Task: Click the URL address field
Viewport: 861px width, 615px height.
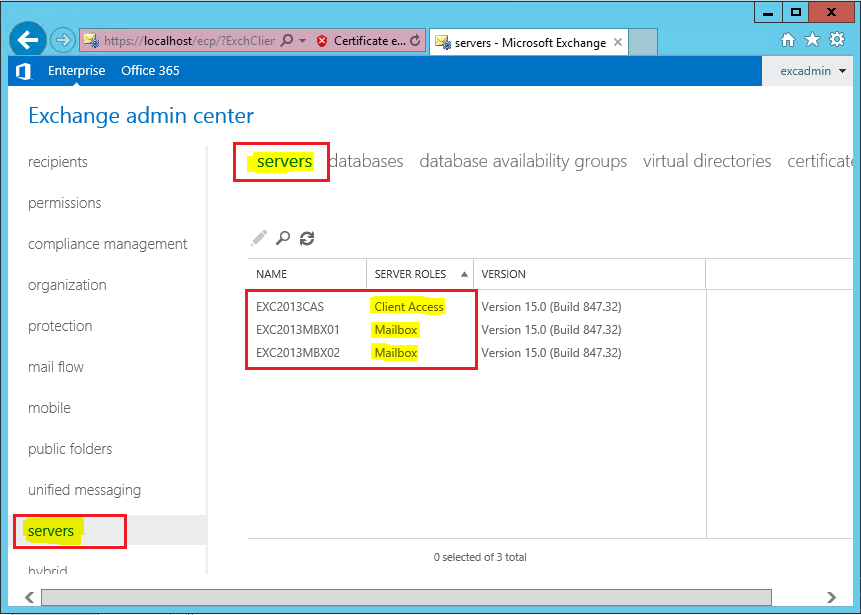Action: 189,41
